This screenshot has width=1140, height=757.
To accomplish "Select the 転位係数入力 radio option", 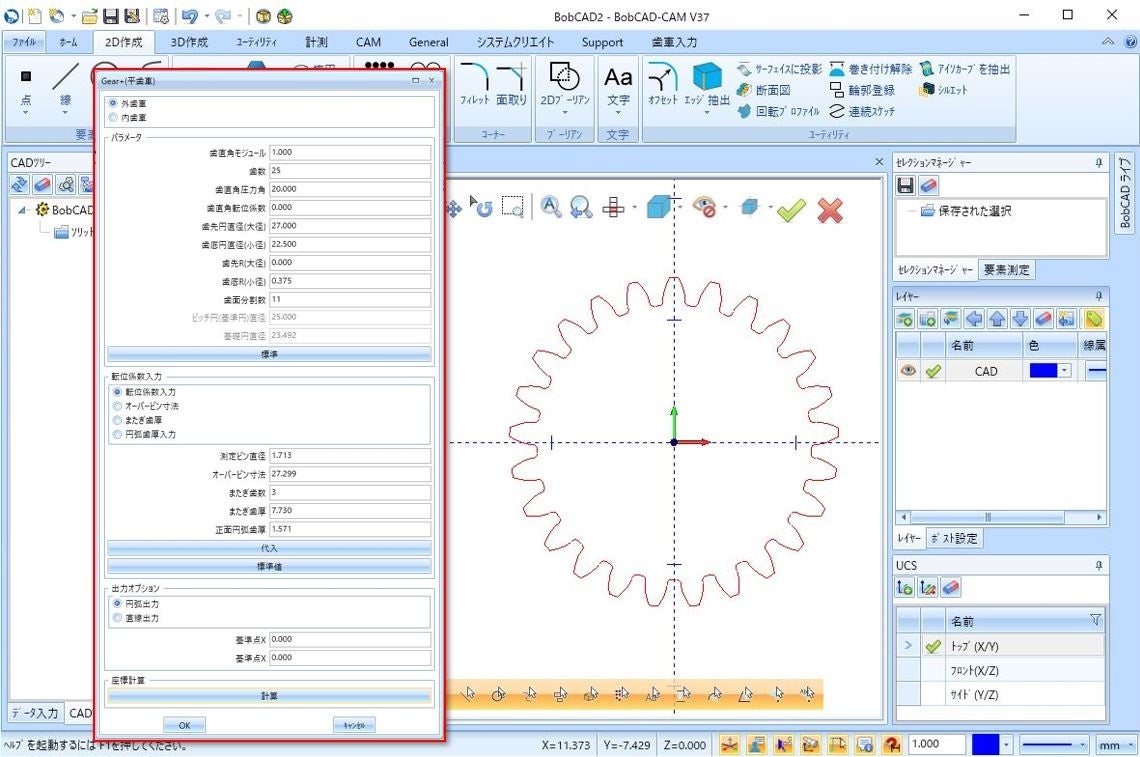I will click(117, 392).
